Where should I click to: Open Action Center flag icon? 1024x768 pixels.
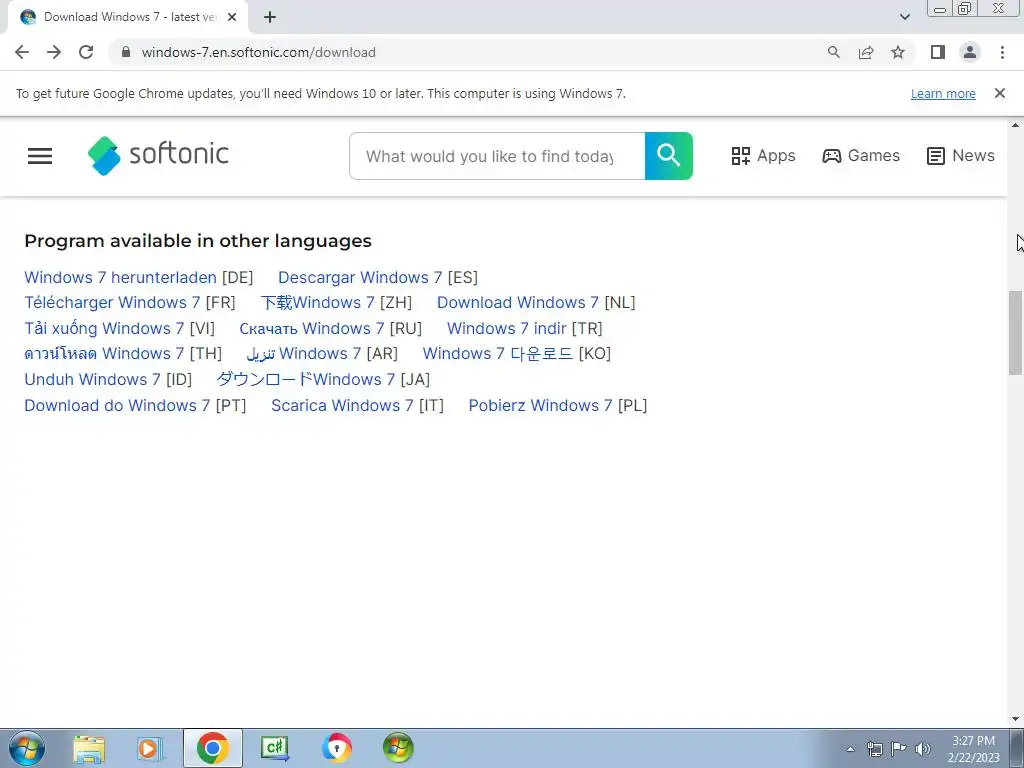pyautogui.click(x=899, y=749)
